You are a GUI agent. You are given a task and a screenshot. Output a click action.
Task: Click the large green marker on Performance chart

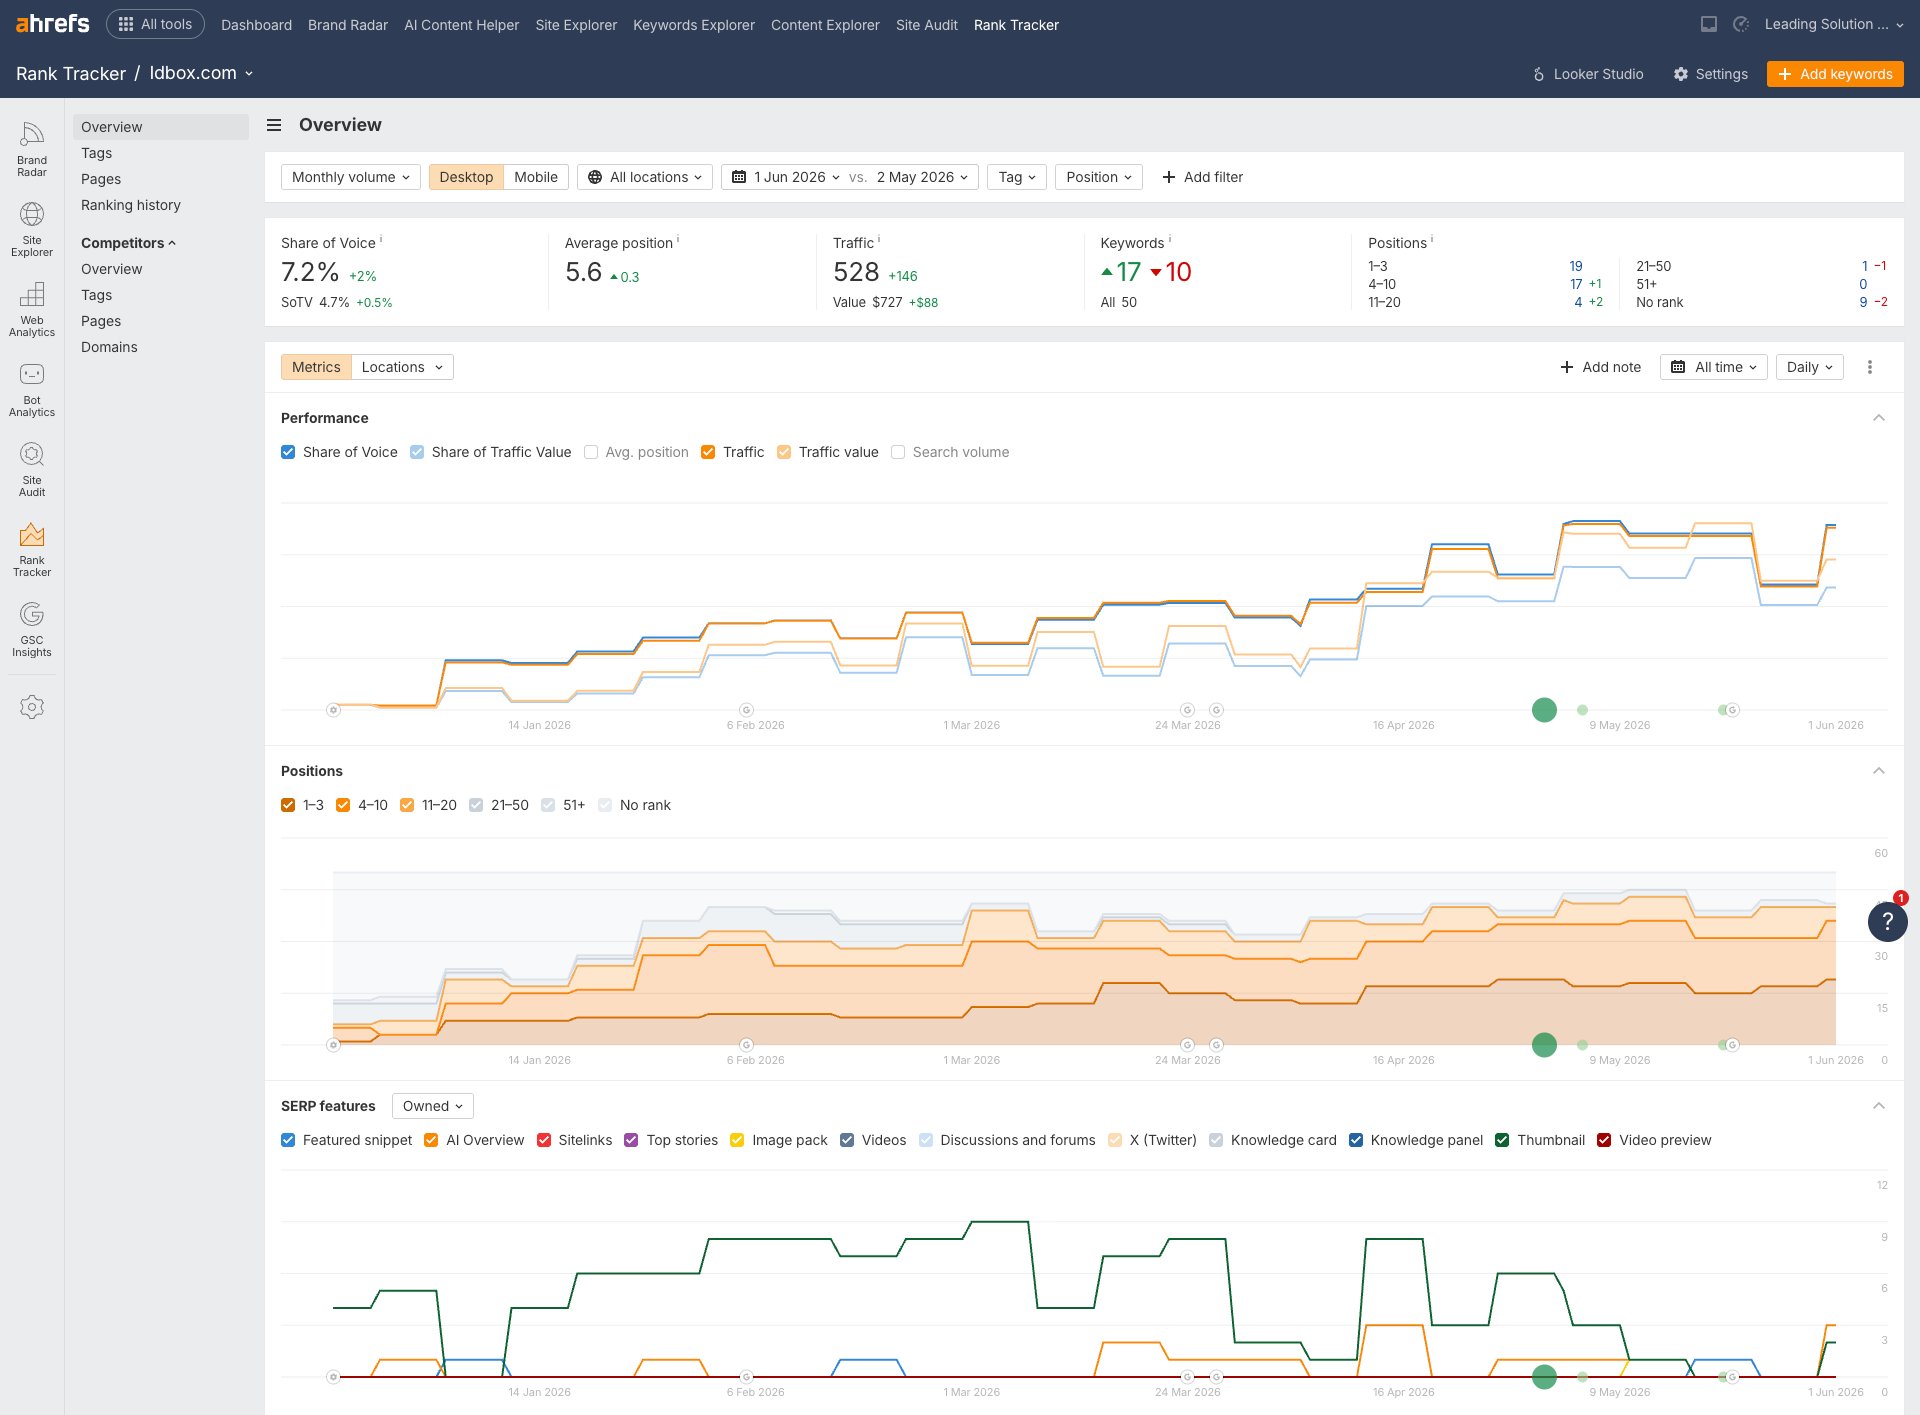point(1544,710)
